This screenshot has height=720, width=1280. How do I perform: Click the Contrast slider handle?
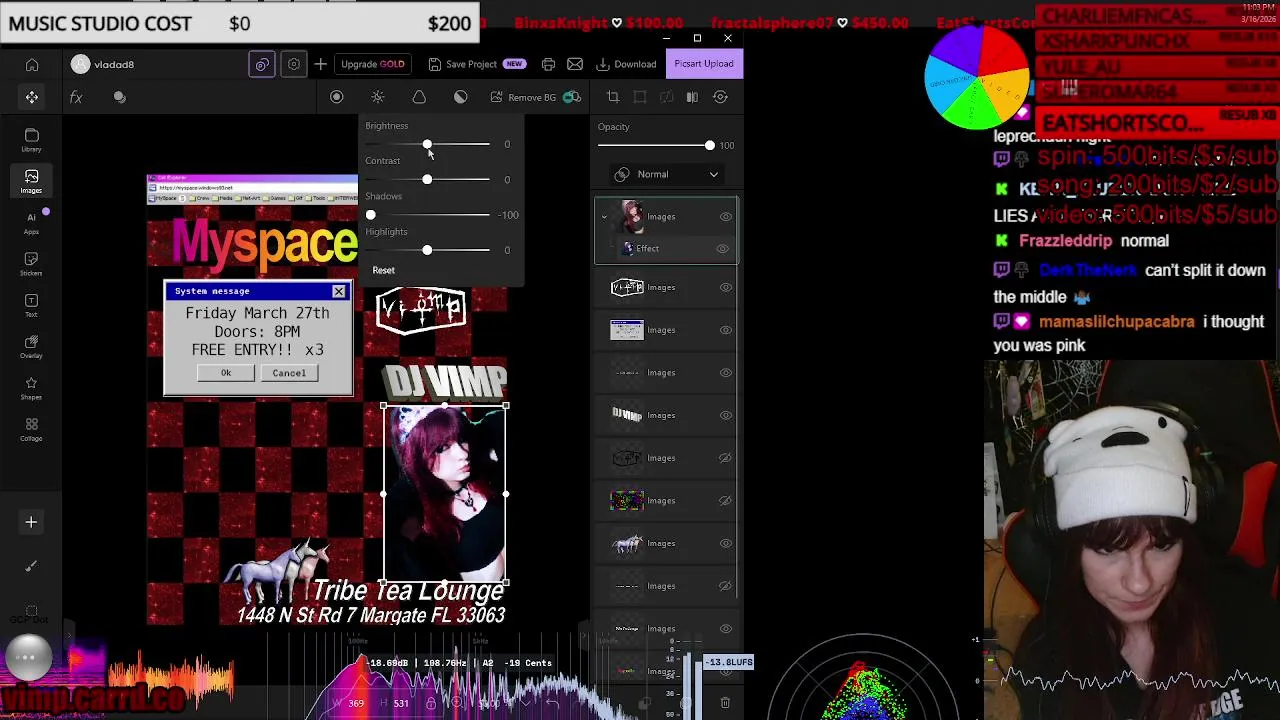pyautogui.click(x=427, y=179)
